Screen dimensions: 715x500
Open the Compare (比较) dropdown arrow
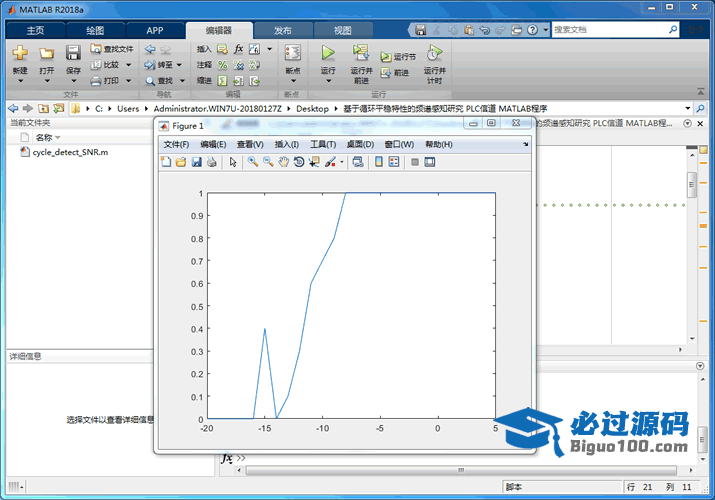[129, 65]
